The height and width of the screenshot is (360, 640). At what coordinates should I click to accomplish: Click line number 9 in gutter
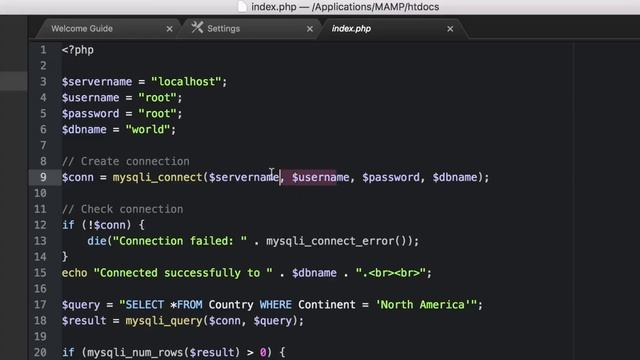click(43, 178)
